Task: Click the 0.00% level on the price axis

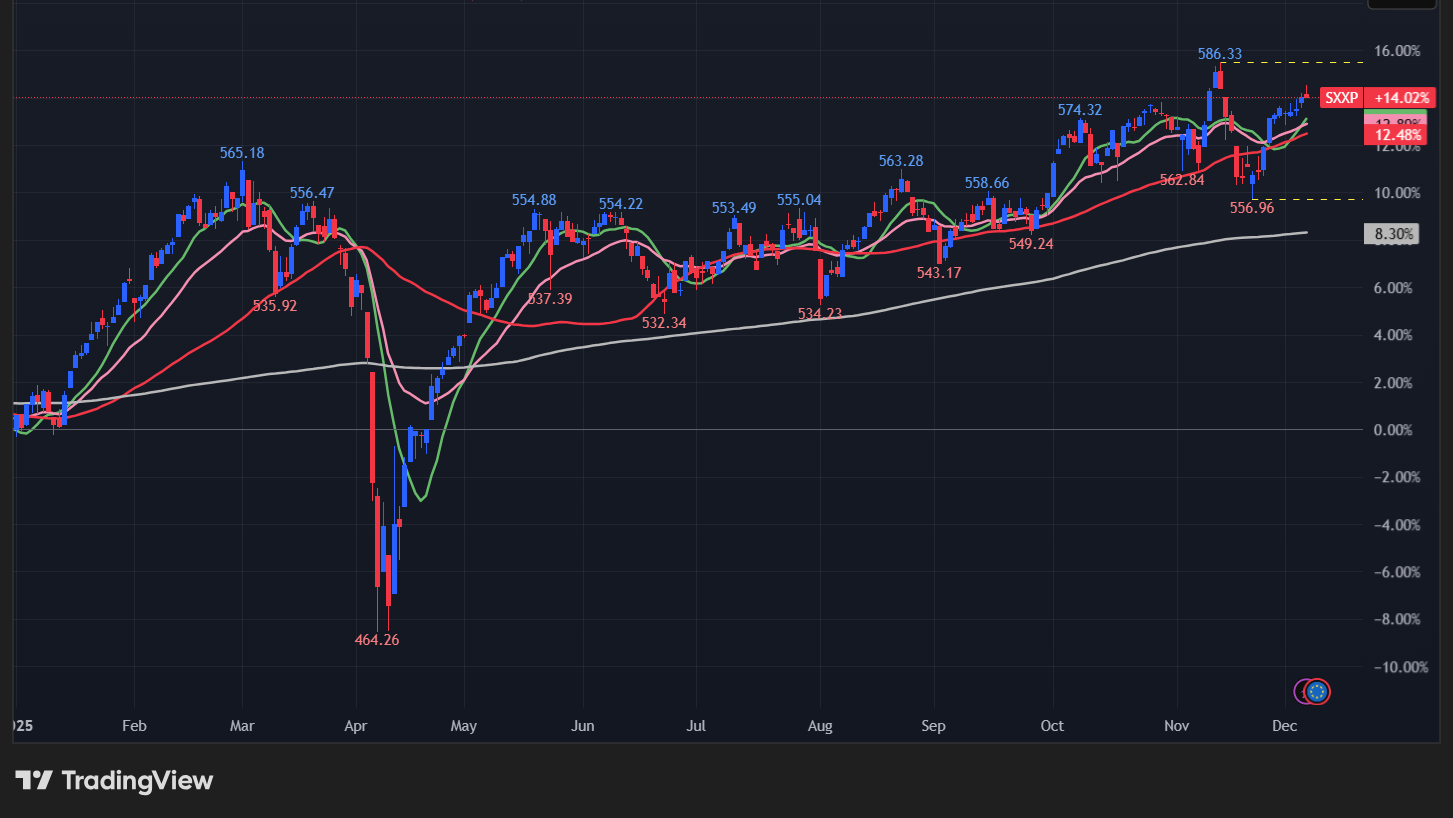Action: 1394,429
